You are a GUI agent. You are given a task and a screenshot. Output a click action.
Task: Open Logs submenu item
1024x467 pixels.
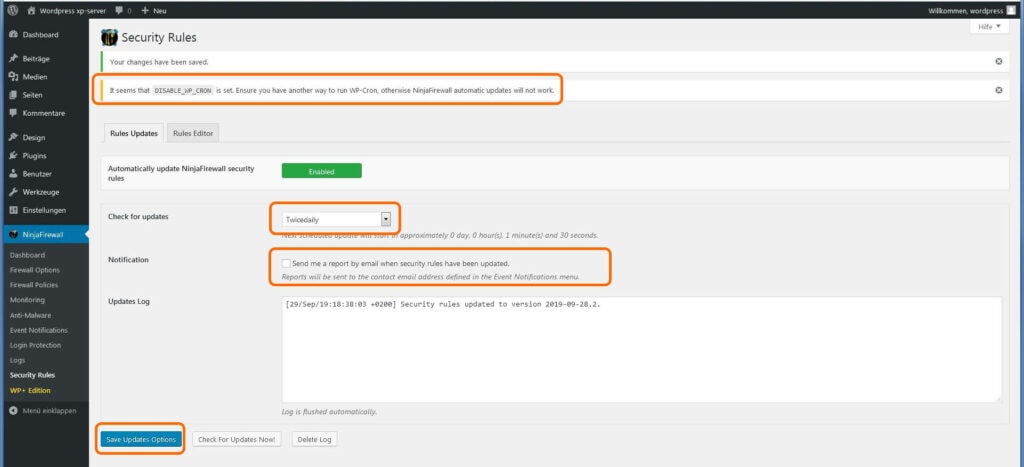[17, 360]
